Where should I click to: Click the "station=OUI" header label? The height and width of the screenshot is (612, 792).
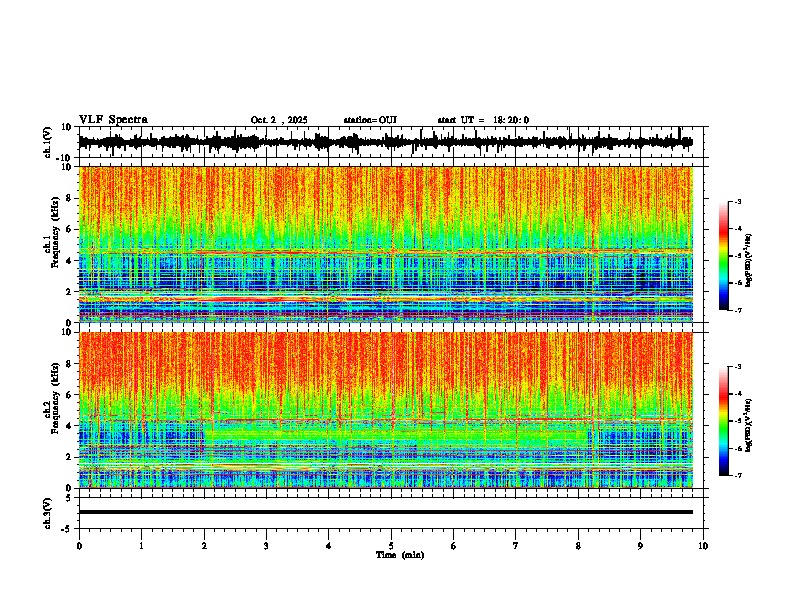370,120
